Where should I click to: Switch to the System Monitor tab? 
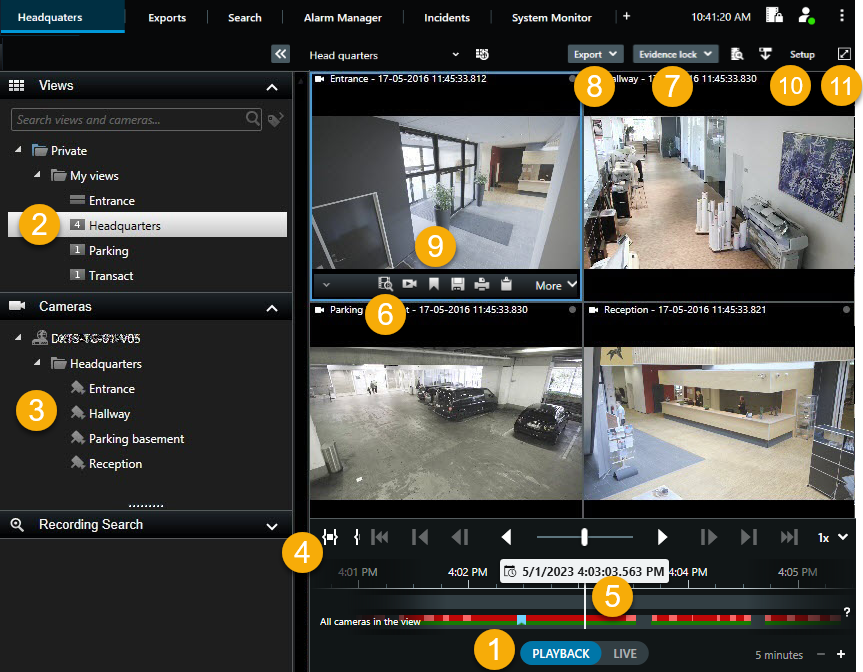551,17
